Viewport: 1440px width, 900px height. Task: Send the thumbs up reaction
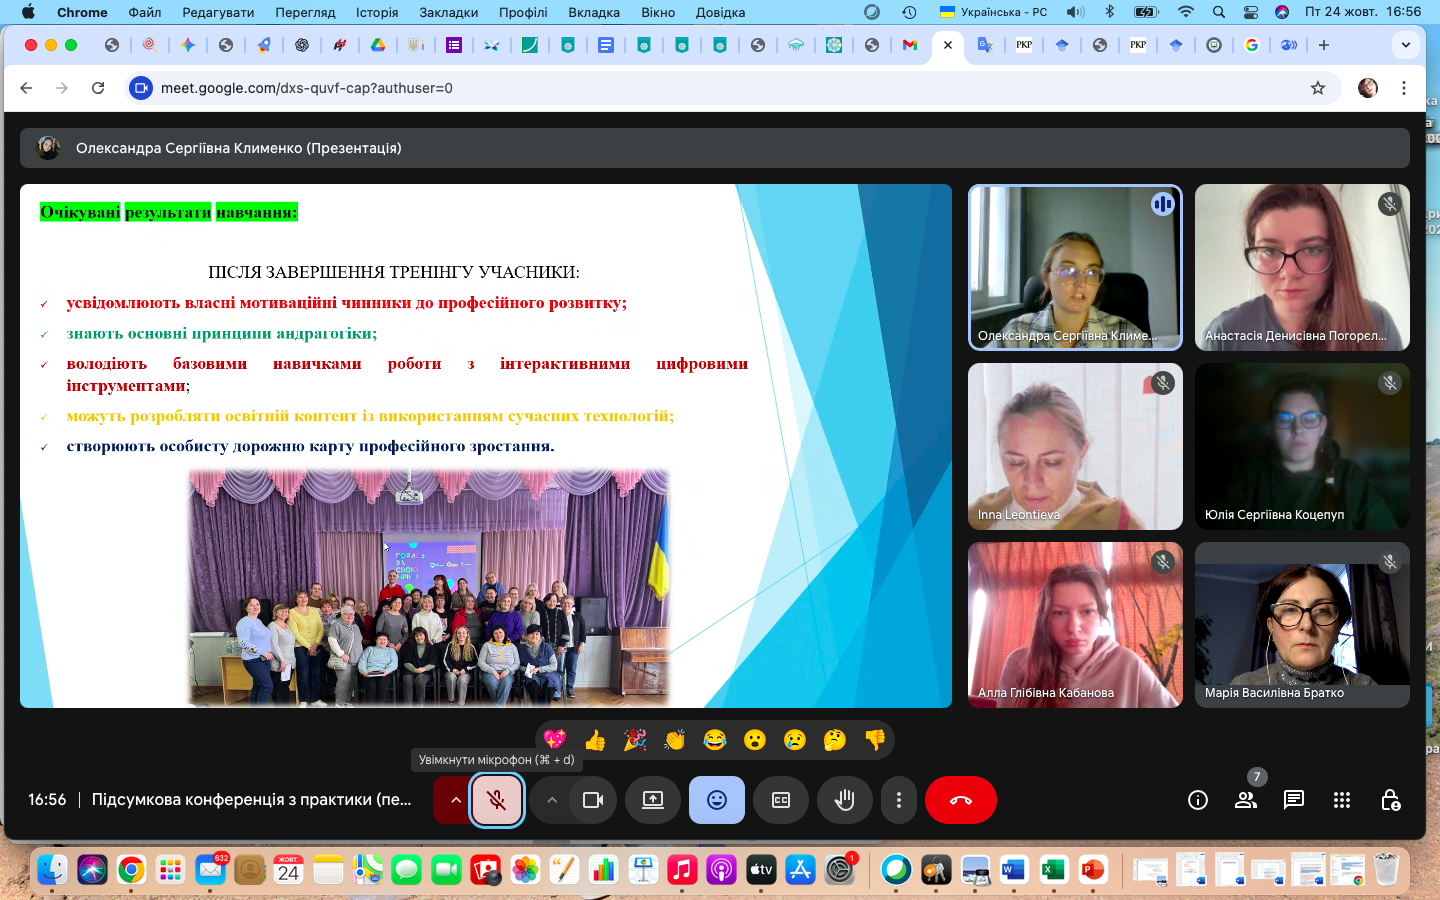(595, 740)
